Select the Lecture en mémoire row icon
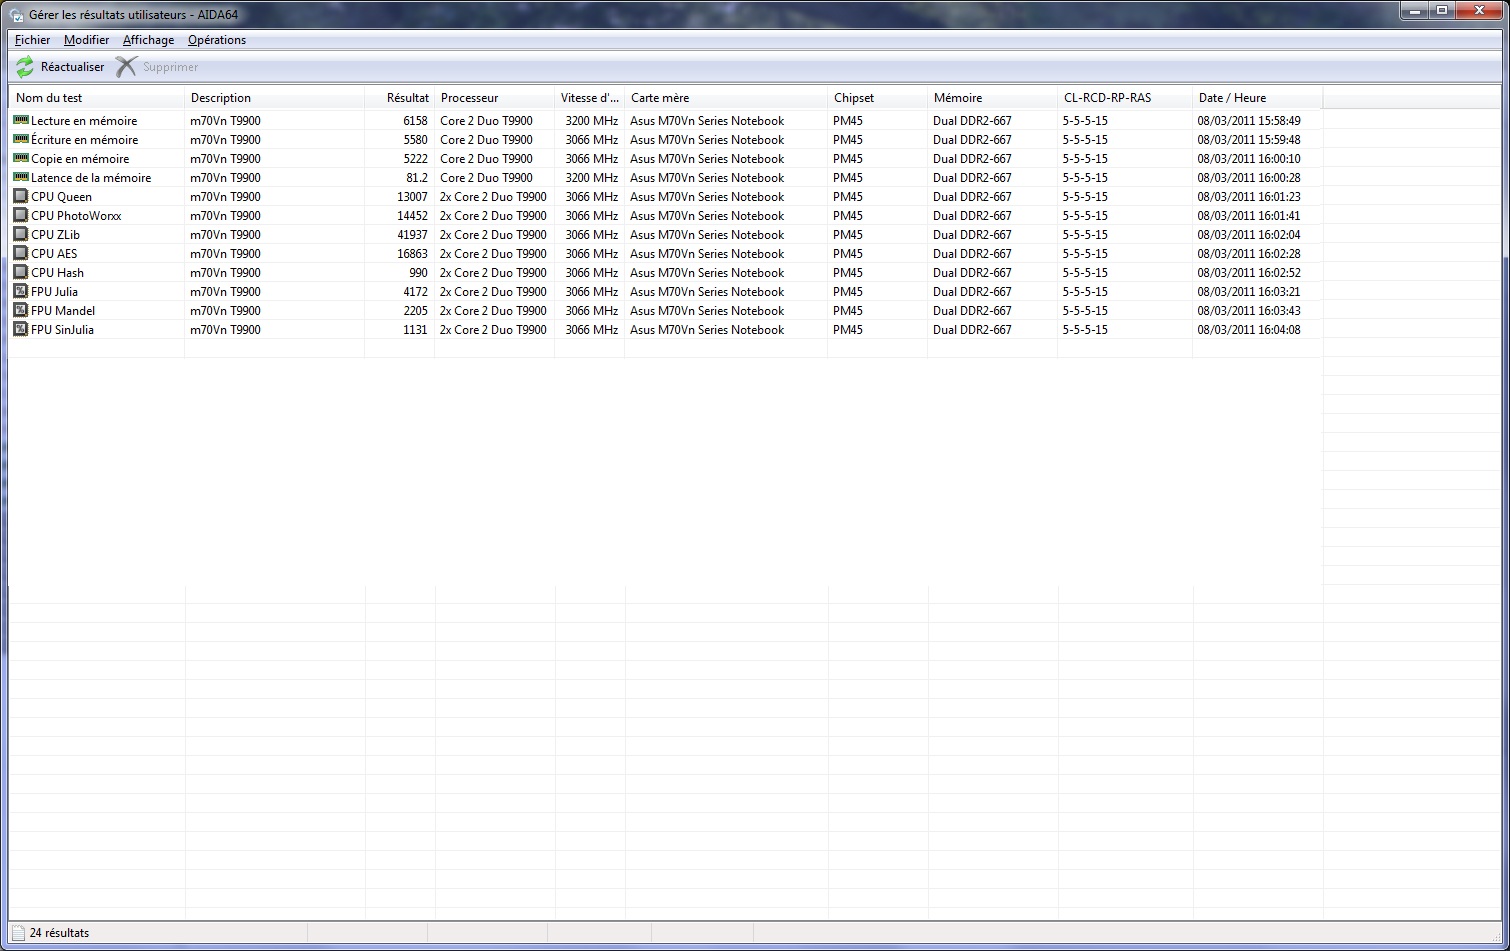Viewport: 1510px width, 951px height. tap(20, 121)
